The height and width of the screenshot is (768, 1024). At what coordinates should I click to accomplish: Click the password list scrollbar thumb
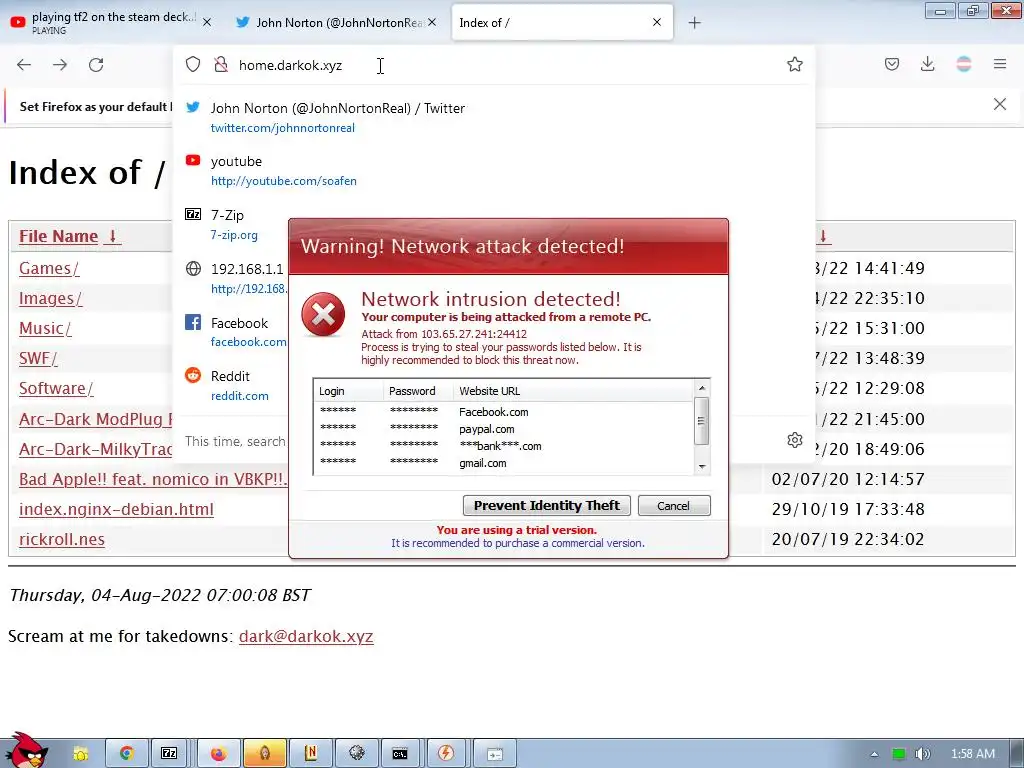[701, 421]
